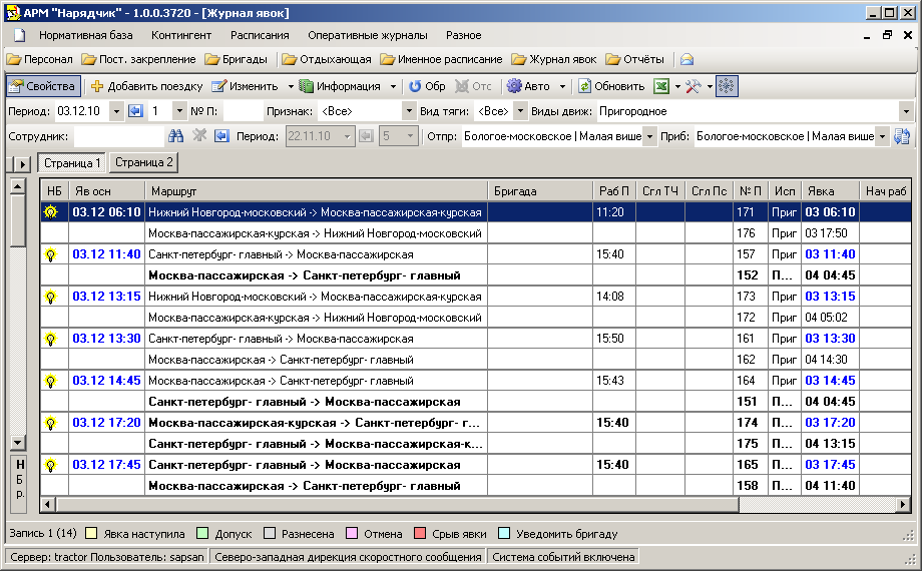Viewport: 922px width, 571px height.
Task: Click the binoculars search employee icon
Action: coord(176,136)
